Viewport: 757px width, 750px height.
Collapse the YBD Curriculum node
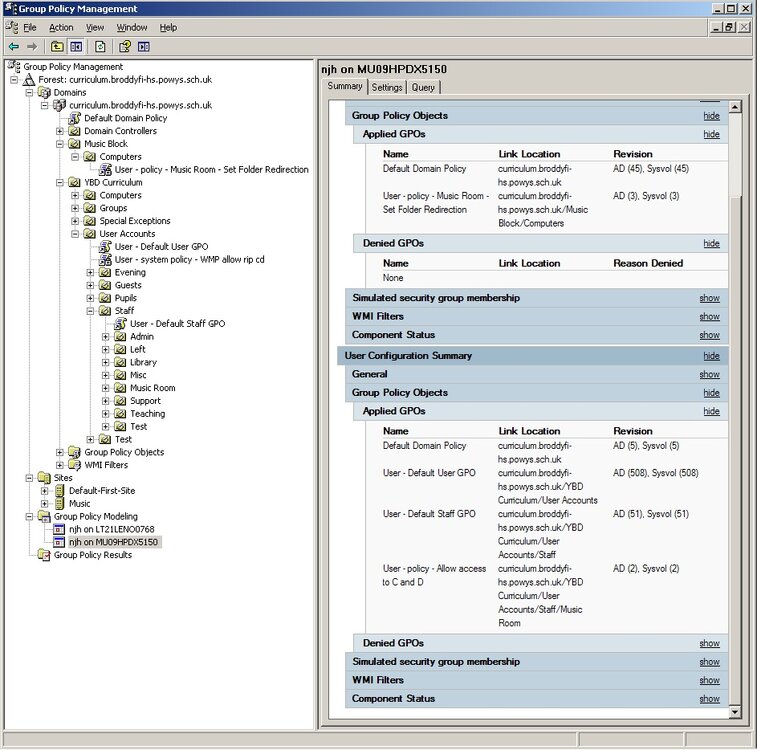59,182
